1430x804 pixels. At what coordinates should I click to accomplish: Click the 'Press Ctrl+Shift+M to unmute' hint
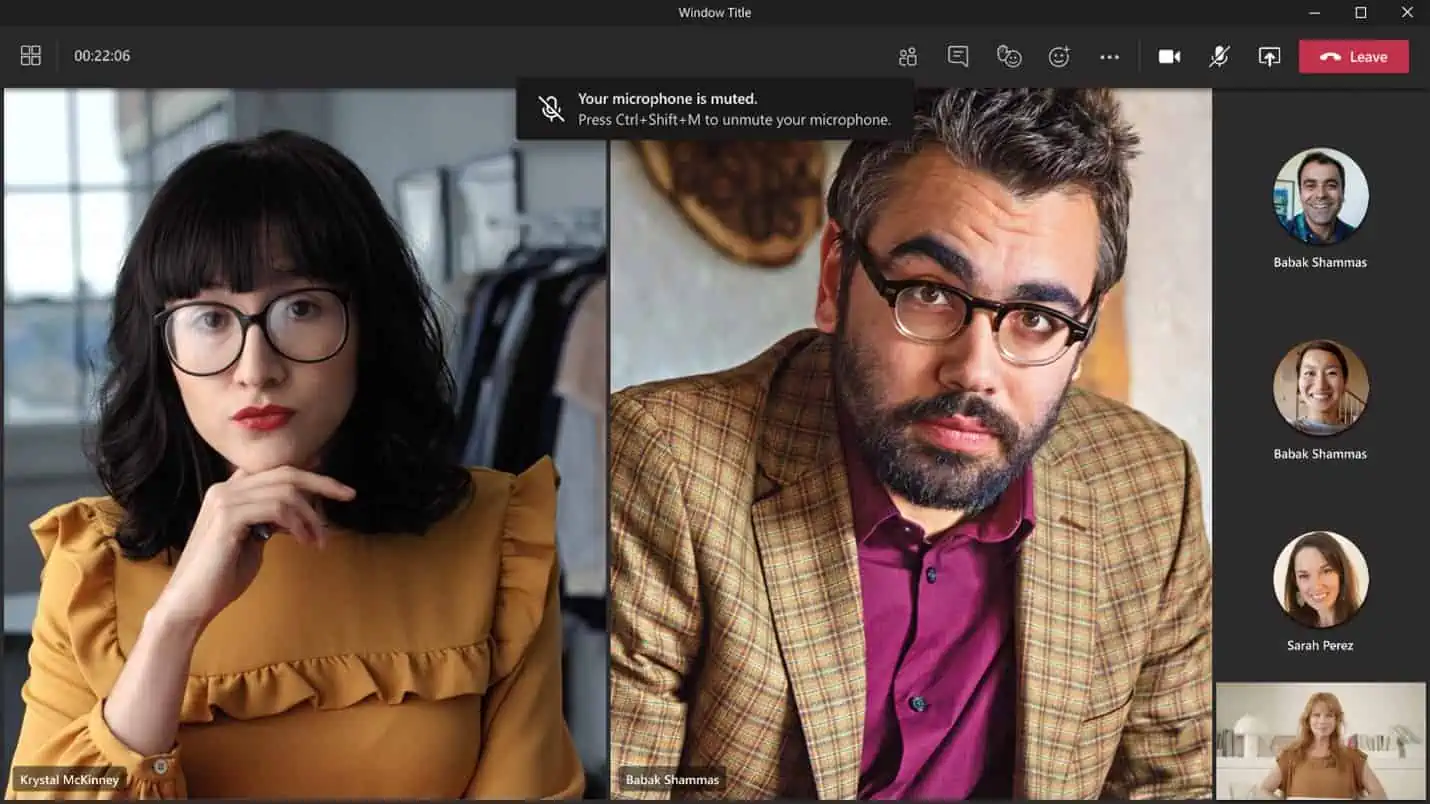(734, 120)
